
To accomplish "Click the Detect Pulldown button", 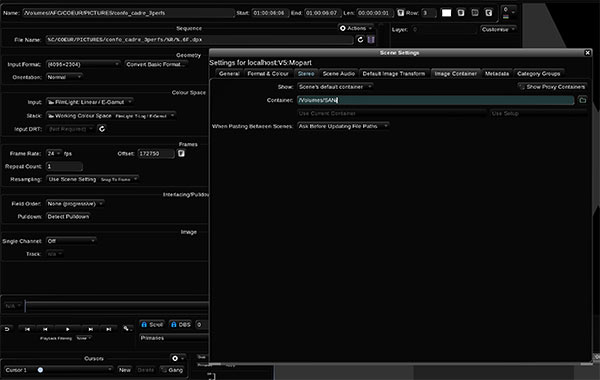I will click(x=68, y=217).
